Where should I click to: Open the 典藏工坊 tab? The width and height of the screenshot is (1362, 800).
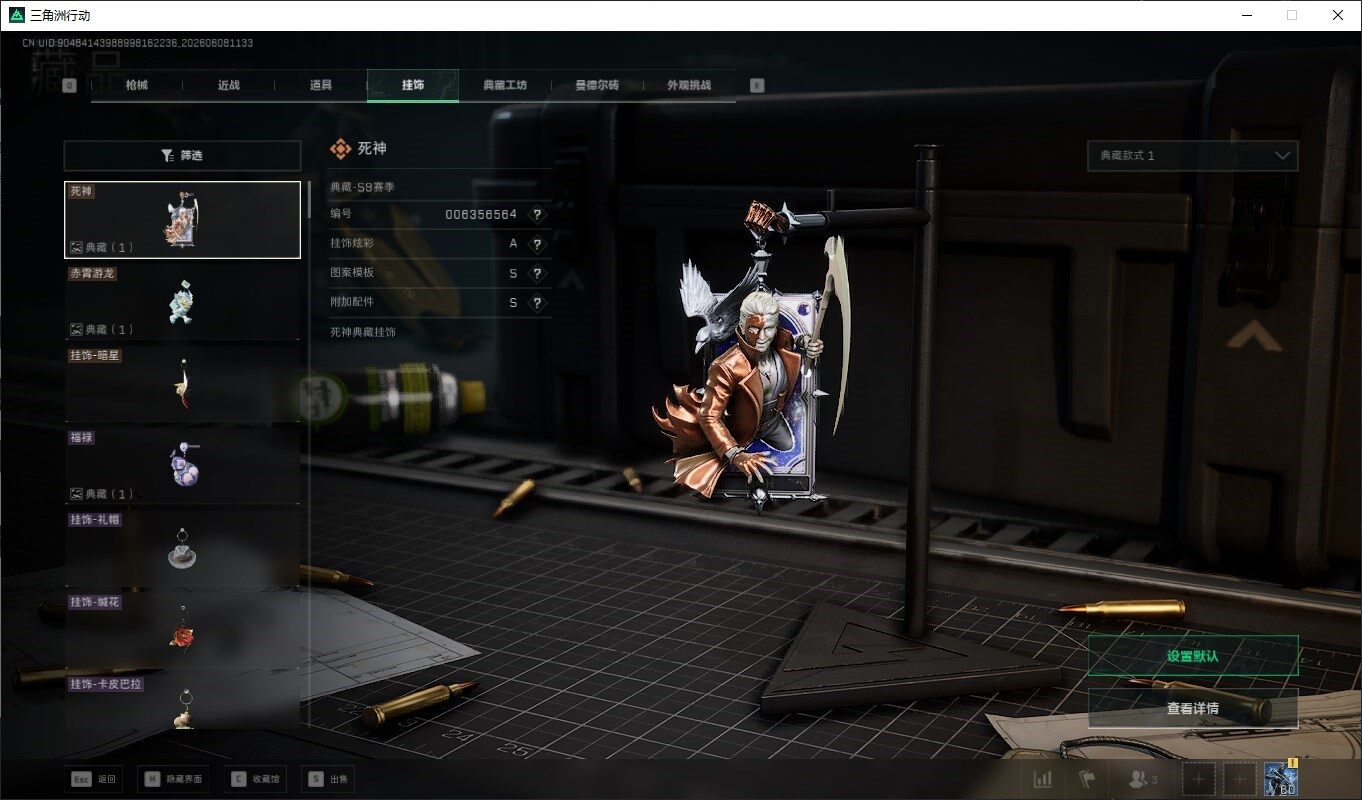pyautogui.click(x=505, y=85)
